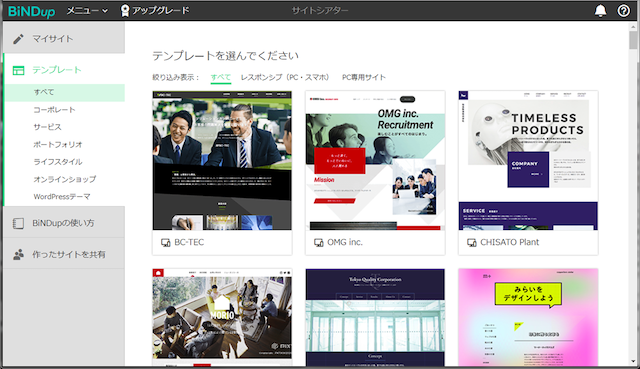
Task: Open the Tokyo Quality Corporation template thumbnail
Action: 375,317
